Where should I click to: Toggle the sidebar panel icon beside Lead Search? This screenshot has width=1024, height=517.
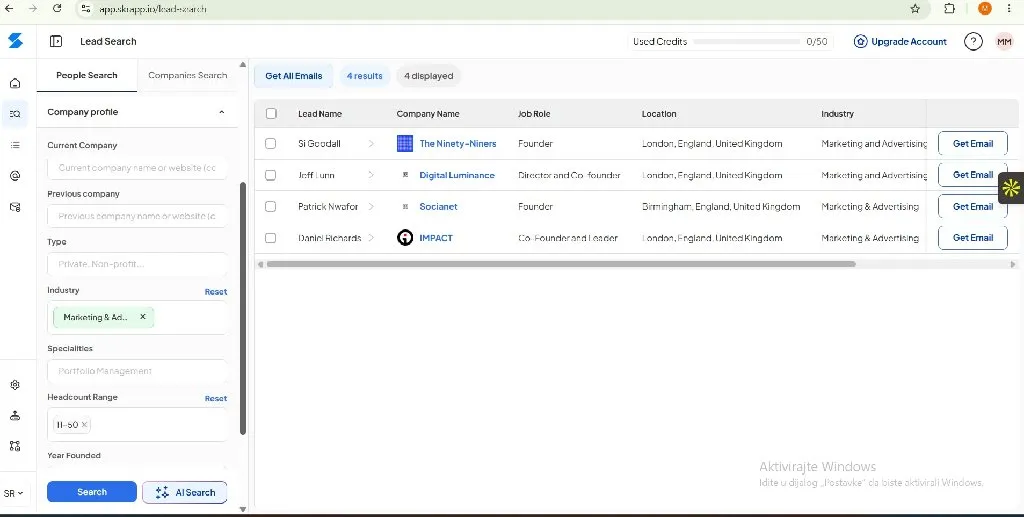(x=56, y=41)
